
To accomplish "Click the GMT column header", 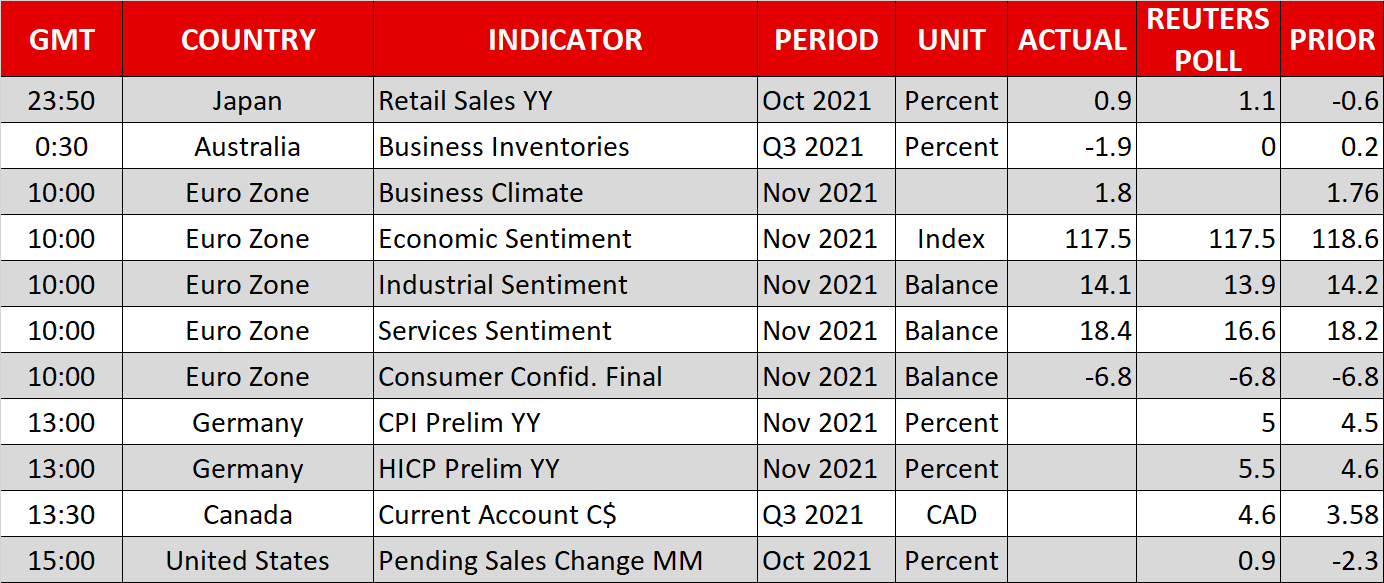I will tap(62, 40).
